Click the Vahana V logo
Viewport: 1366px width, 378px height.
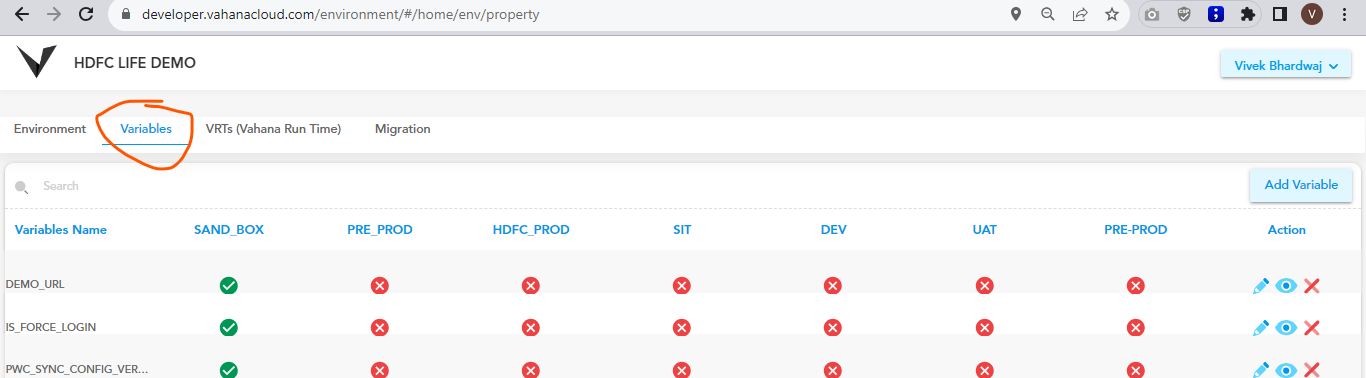coord(36,62)
